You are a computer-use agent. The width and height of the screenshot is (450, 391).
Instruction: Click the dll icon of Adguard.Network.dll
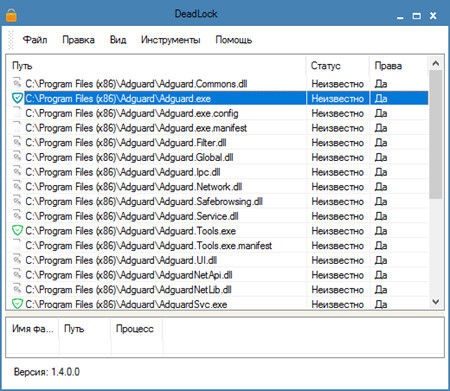tap(17, 186)
